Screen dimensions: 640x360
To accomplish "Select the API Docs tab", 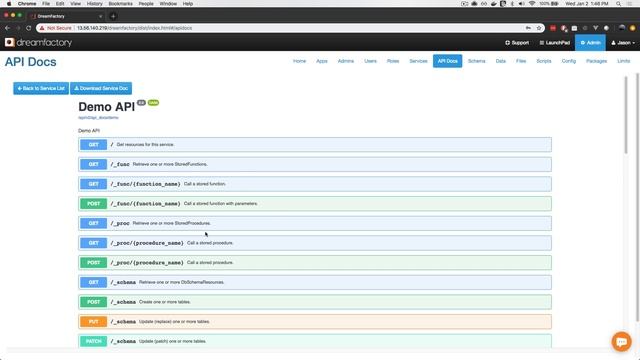I will pyautogui.click(x=447, y=61).
